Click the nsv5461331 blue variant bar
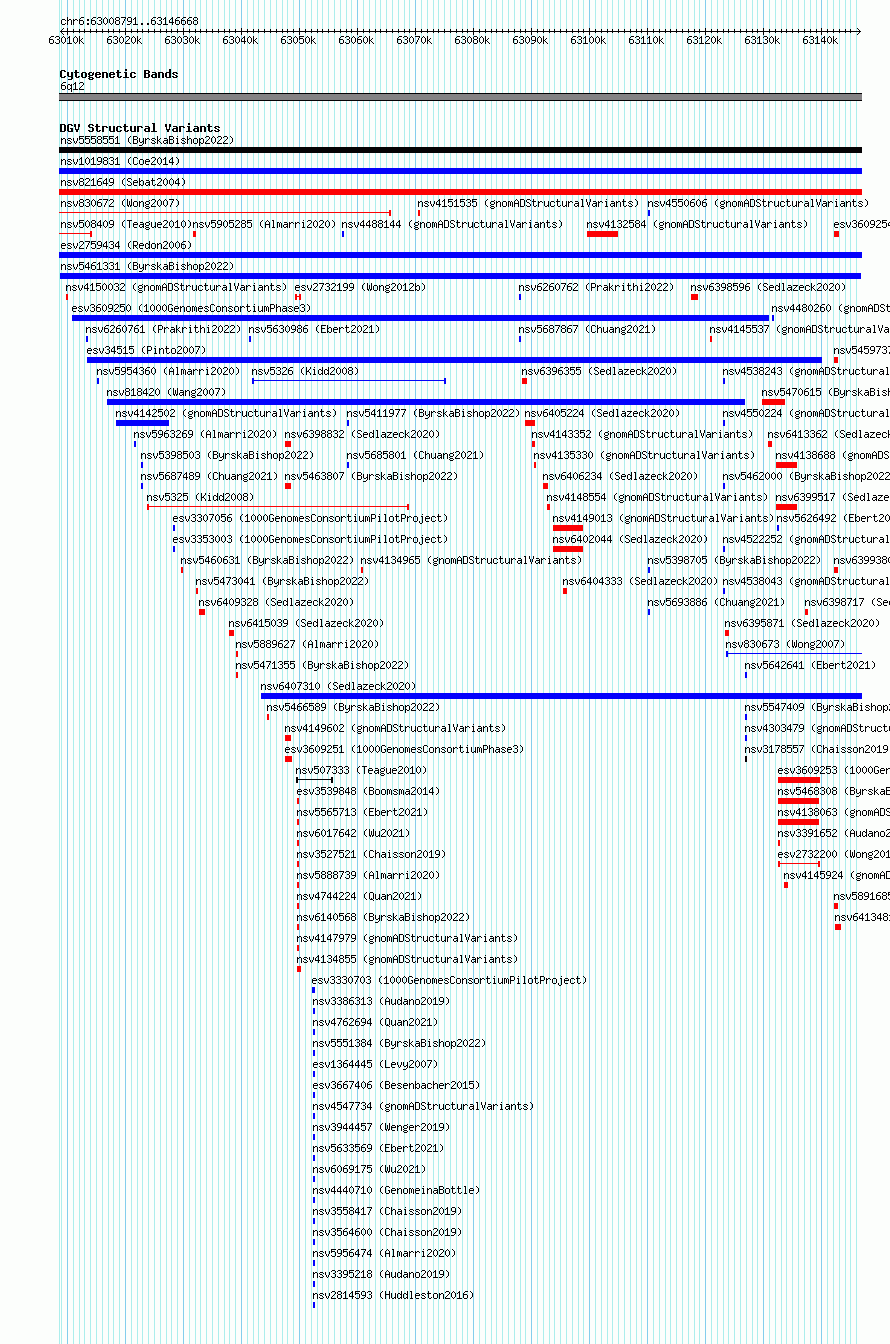The height and width of the screenshot is (1344, 890). (x=460, y=276)
